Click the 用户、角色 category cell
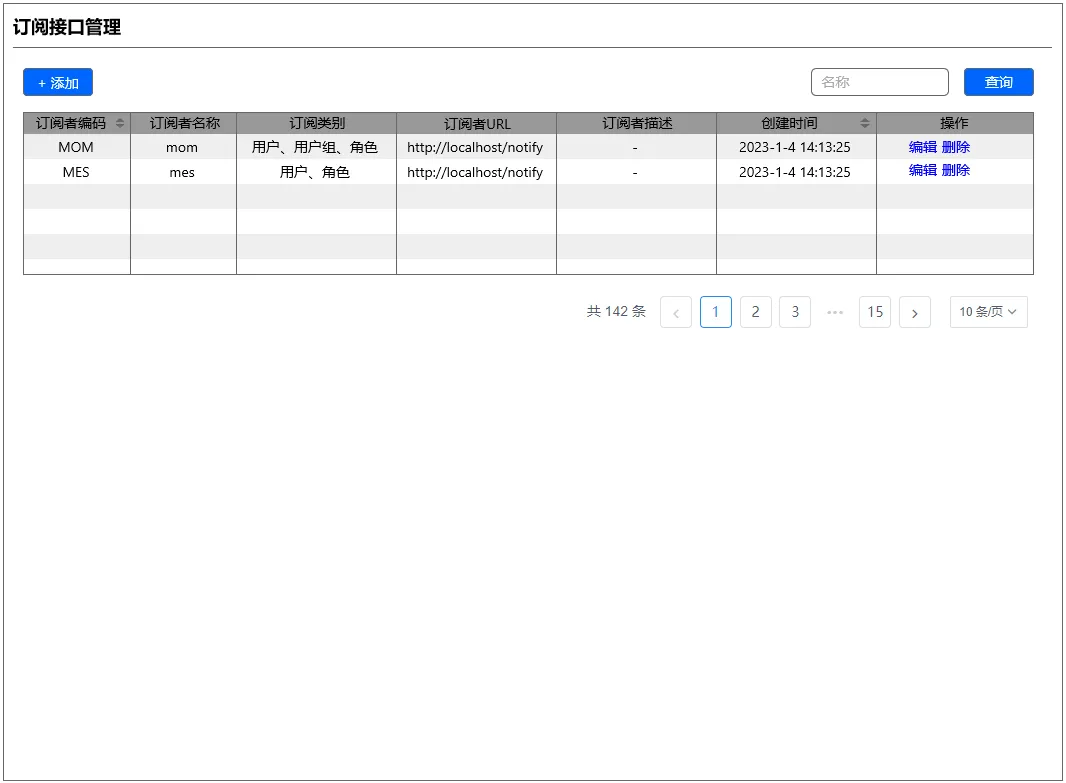This screenshot has width=1066, height=783. click(315, 172)
